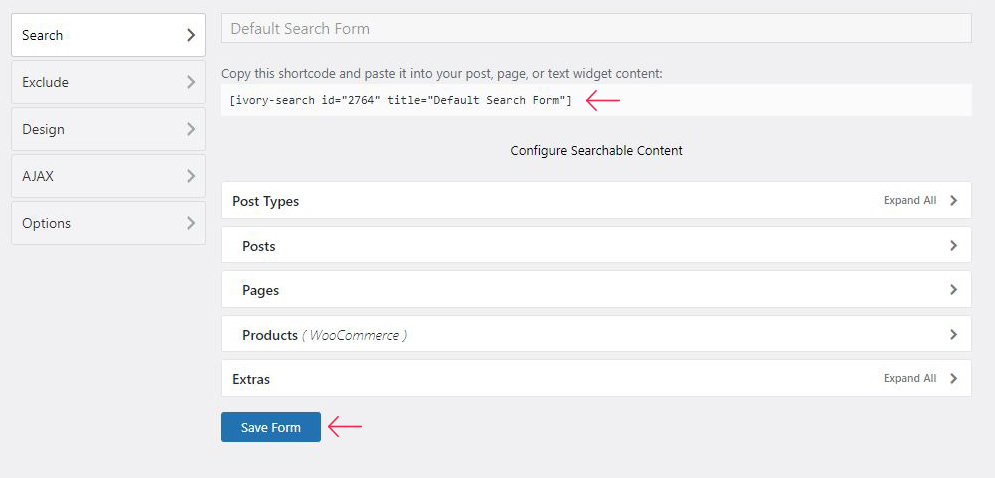Screen dimensions: 995x478
Task: Click the chevron arrow on Exclude tab
Action: pos(191,83)
